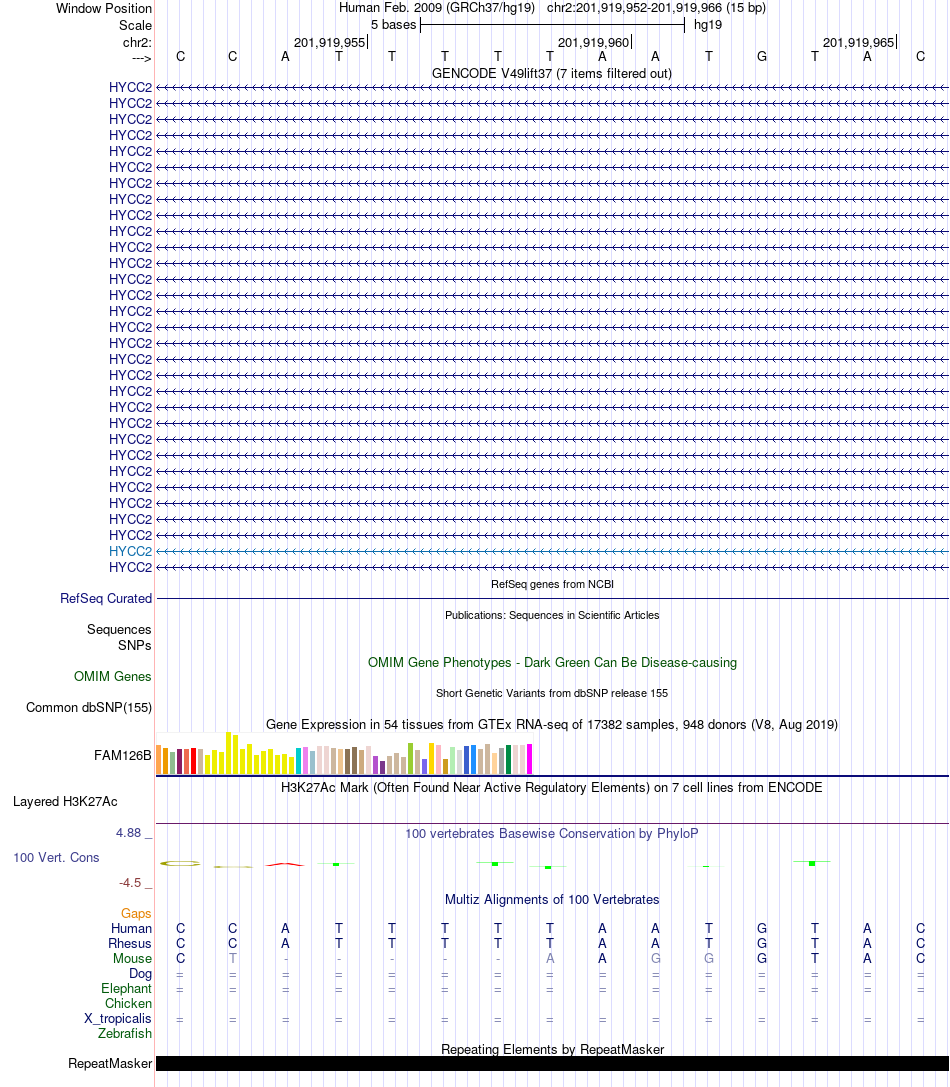Screen dimensions: 950x1087
Task: Click the 'RepeatMasker' track label
Action: tap(110, 1063)
